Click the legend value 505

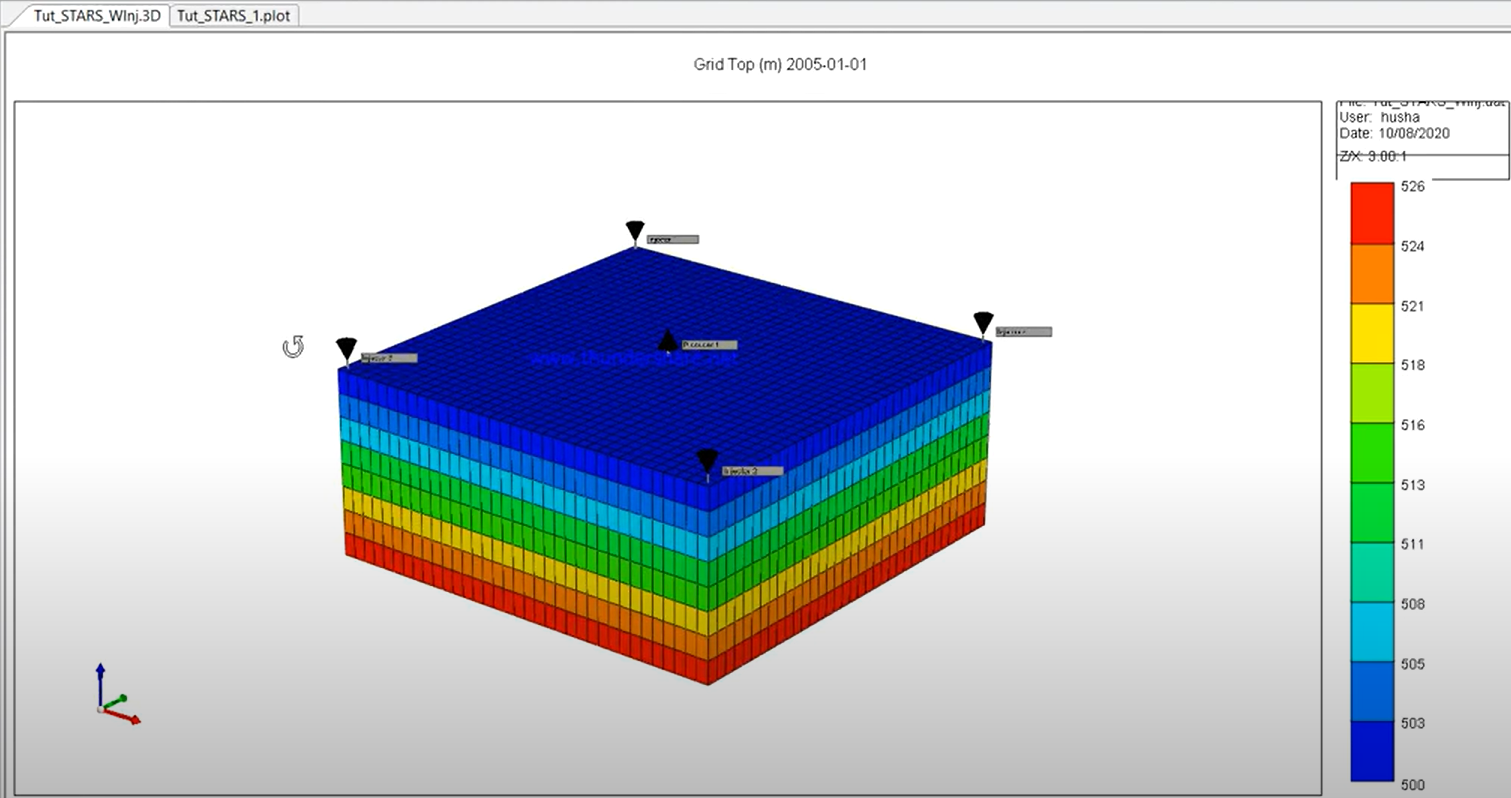click(x=1412, y=664)
